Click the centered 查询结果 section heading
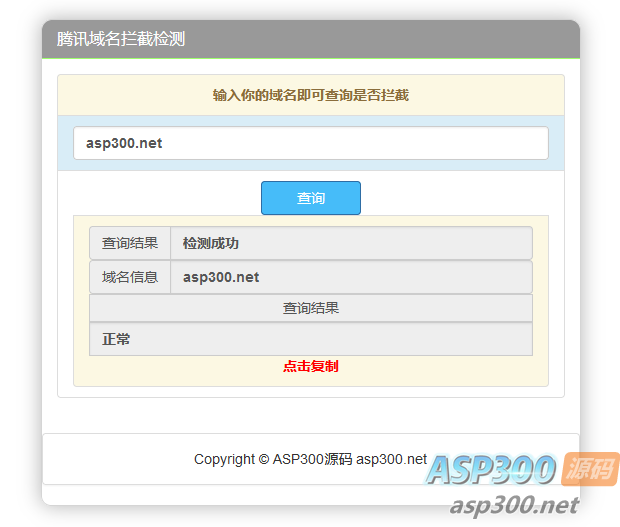Image resolution: width=620 pixels, height=527 pixels. point(311,308)
